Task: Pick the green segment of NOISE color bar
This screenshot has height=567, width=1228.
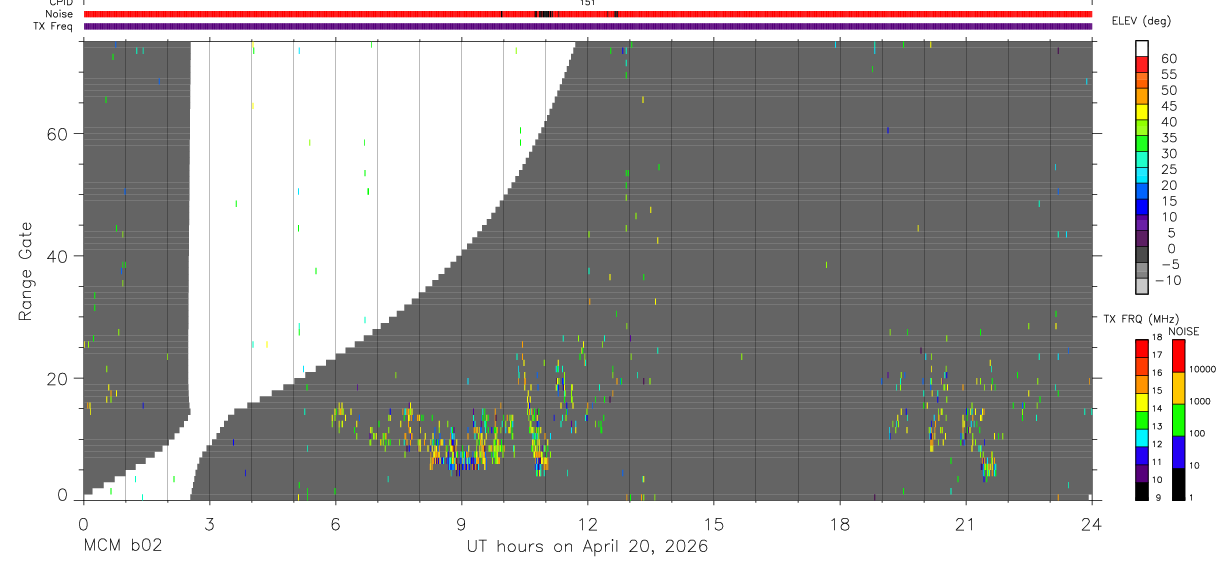Action: [1178, 420]
